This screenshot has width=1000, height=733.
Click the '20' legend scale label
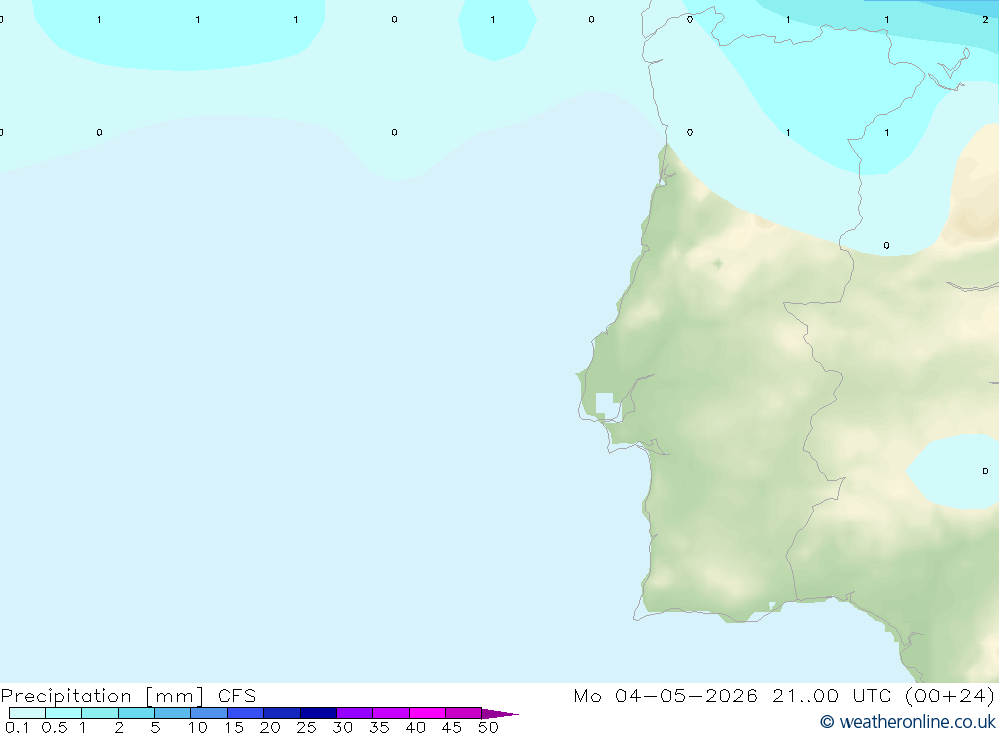tap(270, 727)
